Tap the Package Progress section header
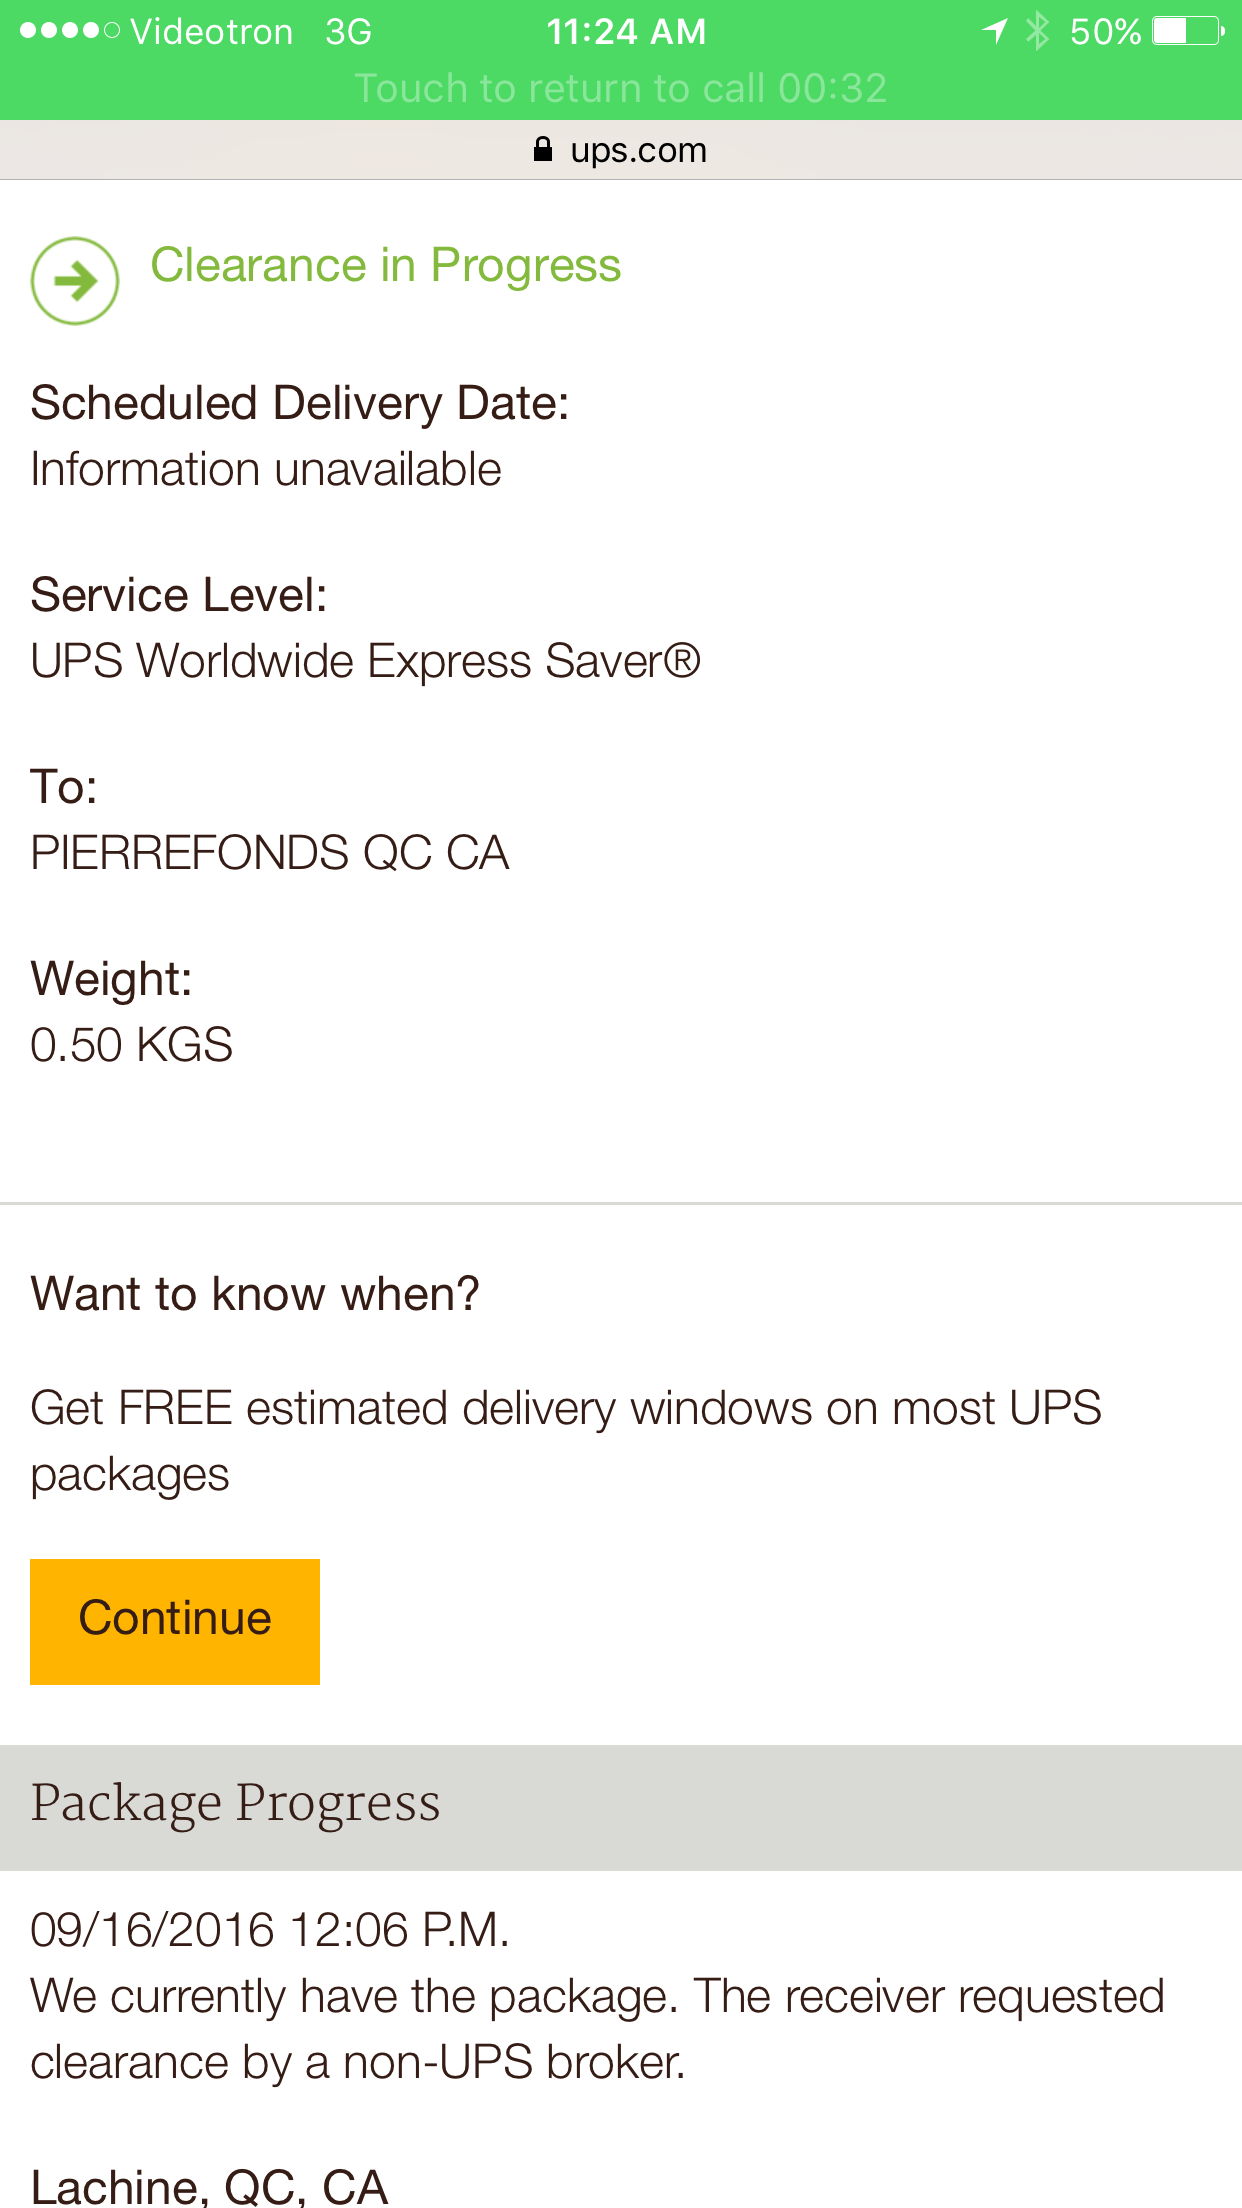Image resolution: width=1242 pixels, height=2208 pixels. 621,1807
